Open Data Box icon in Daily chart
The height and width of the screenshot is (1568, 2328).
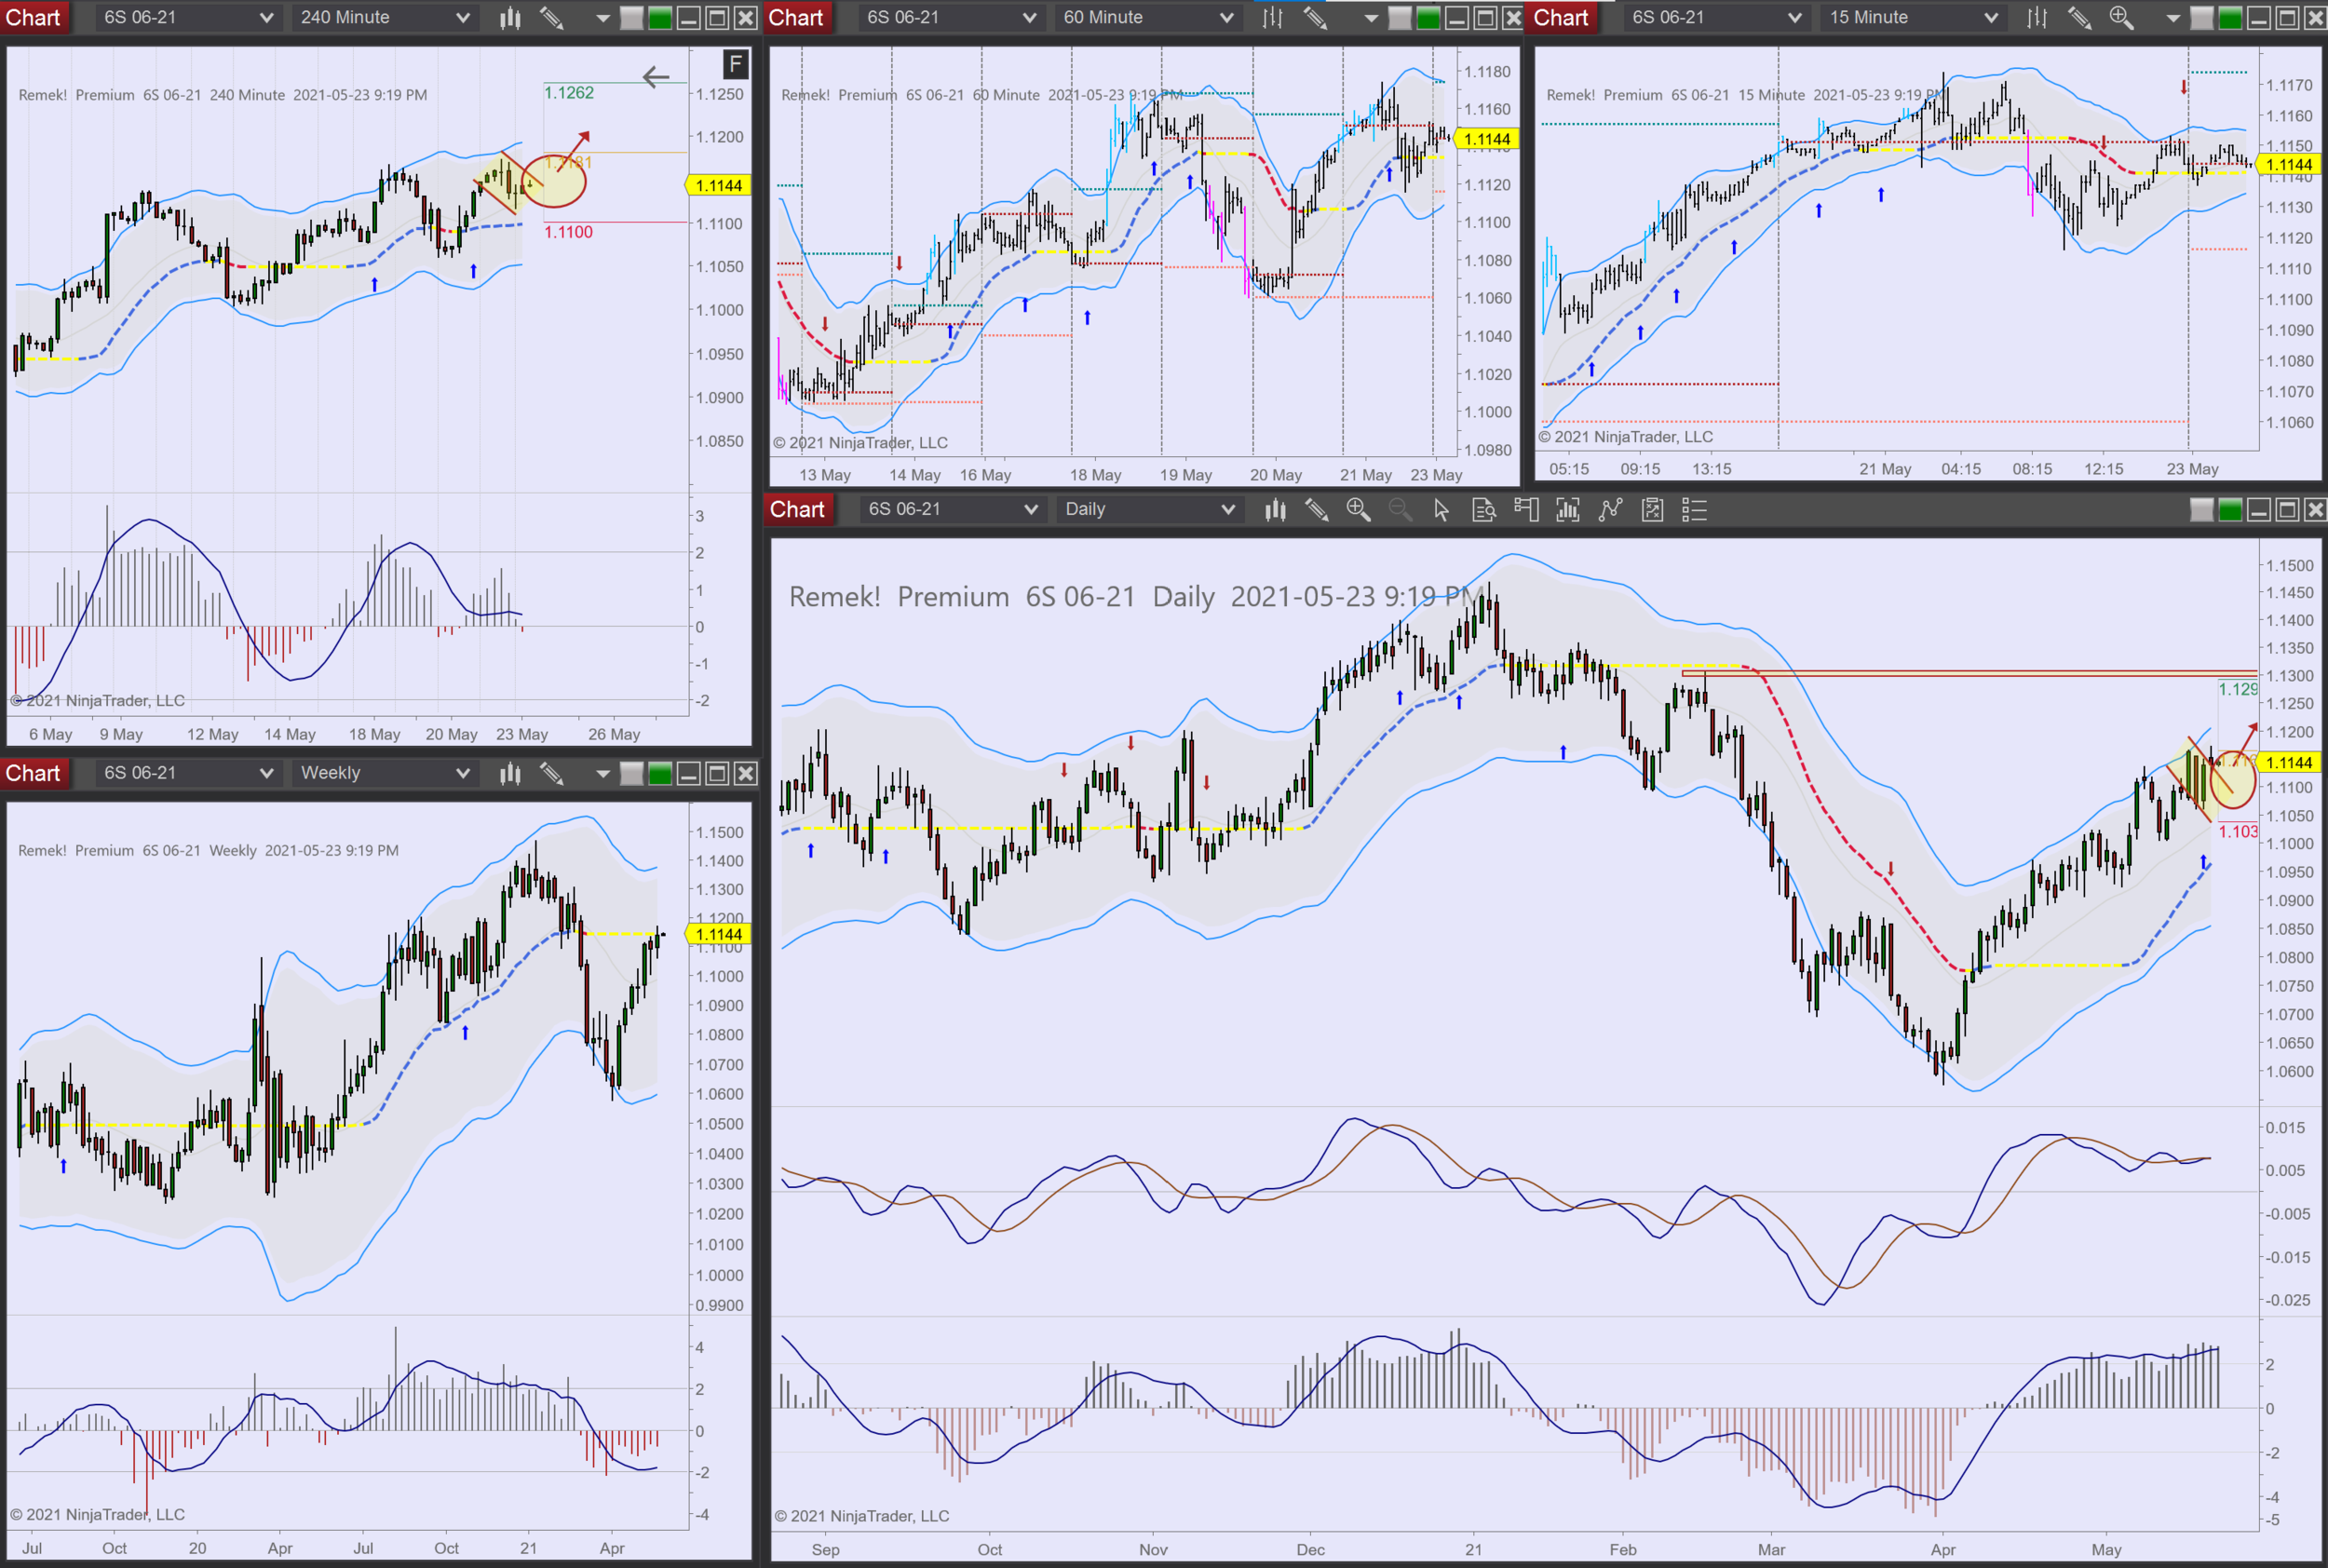tap(1484, 509)
